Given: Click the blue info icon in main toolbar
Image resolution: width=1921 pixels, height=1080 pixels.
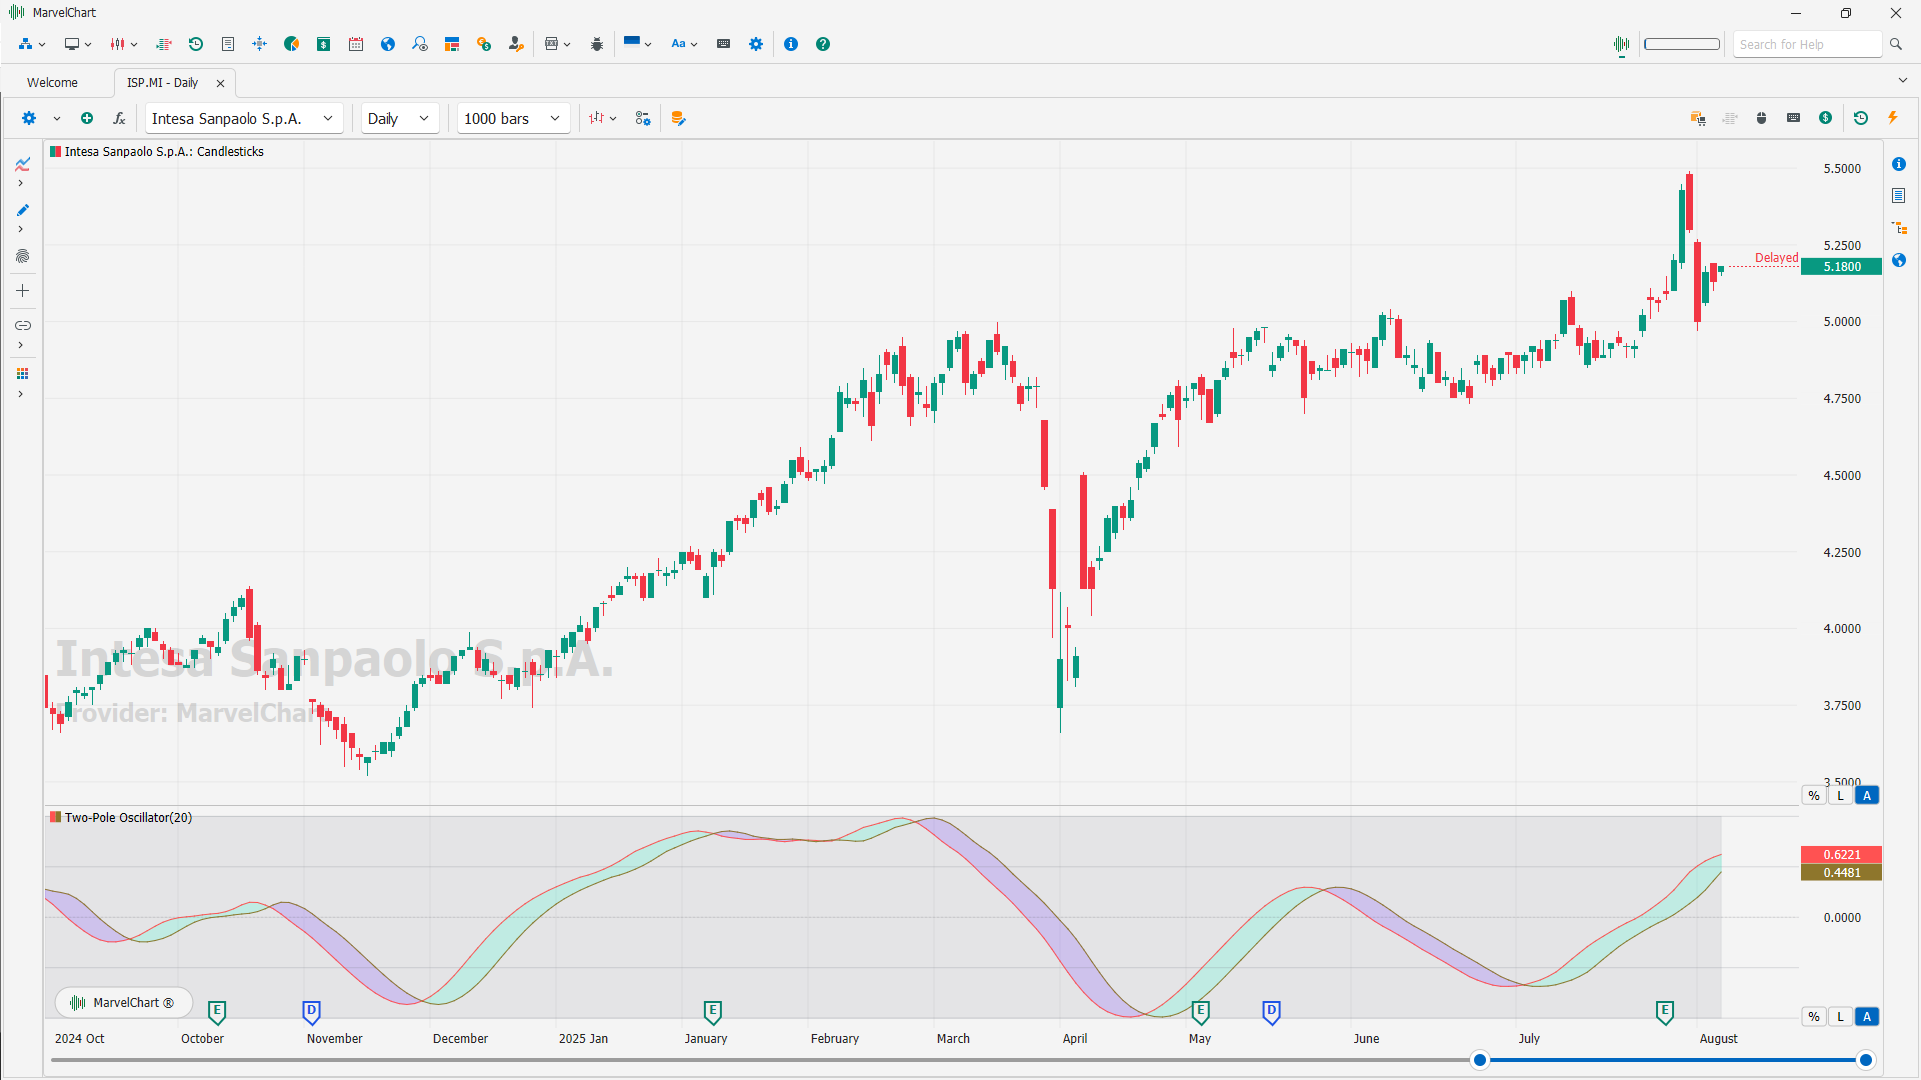Looking at the screenshot, I should (x=791, y=44).
